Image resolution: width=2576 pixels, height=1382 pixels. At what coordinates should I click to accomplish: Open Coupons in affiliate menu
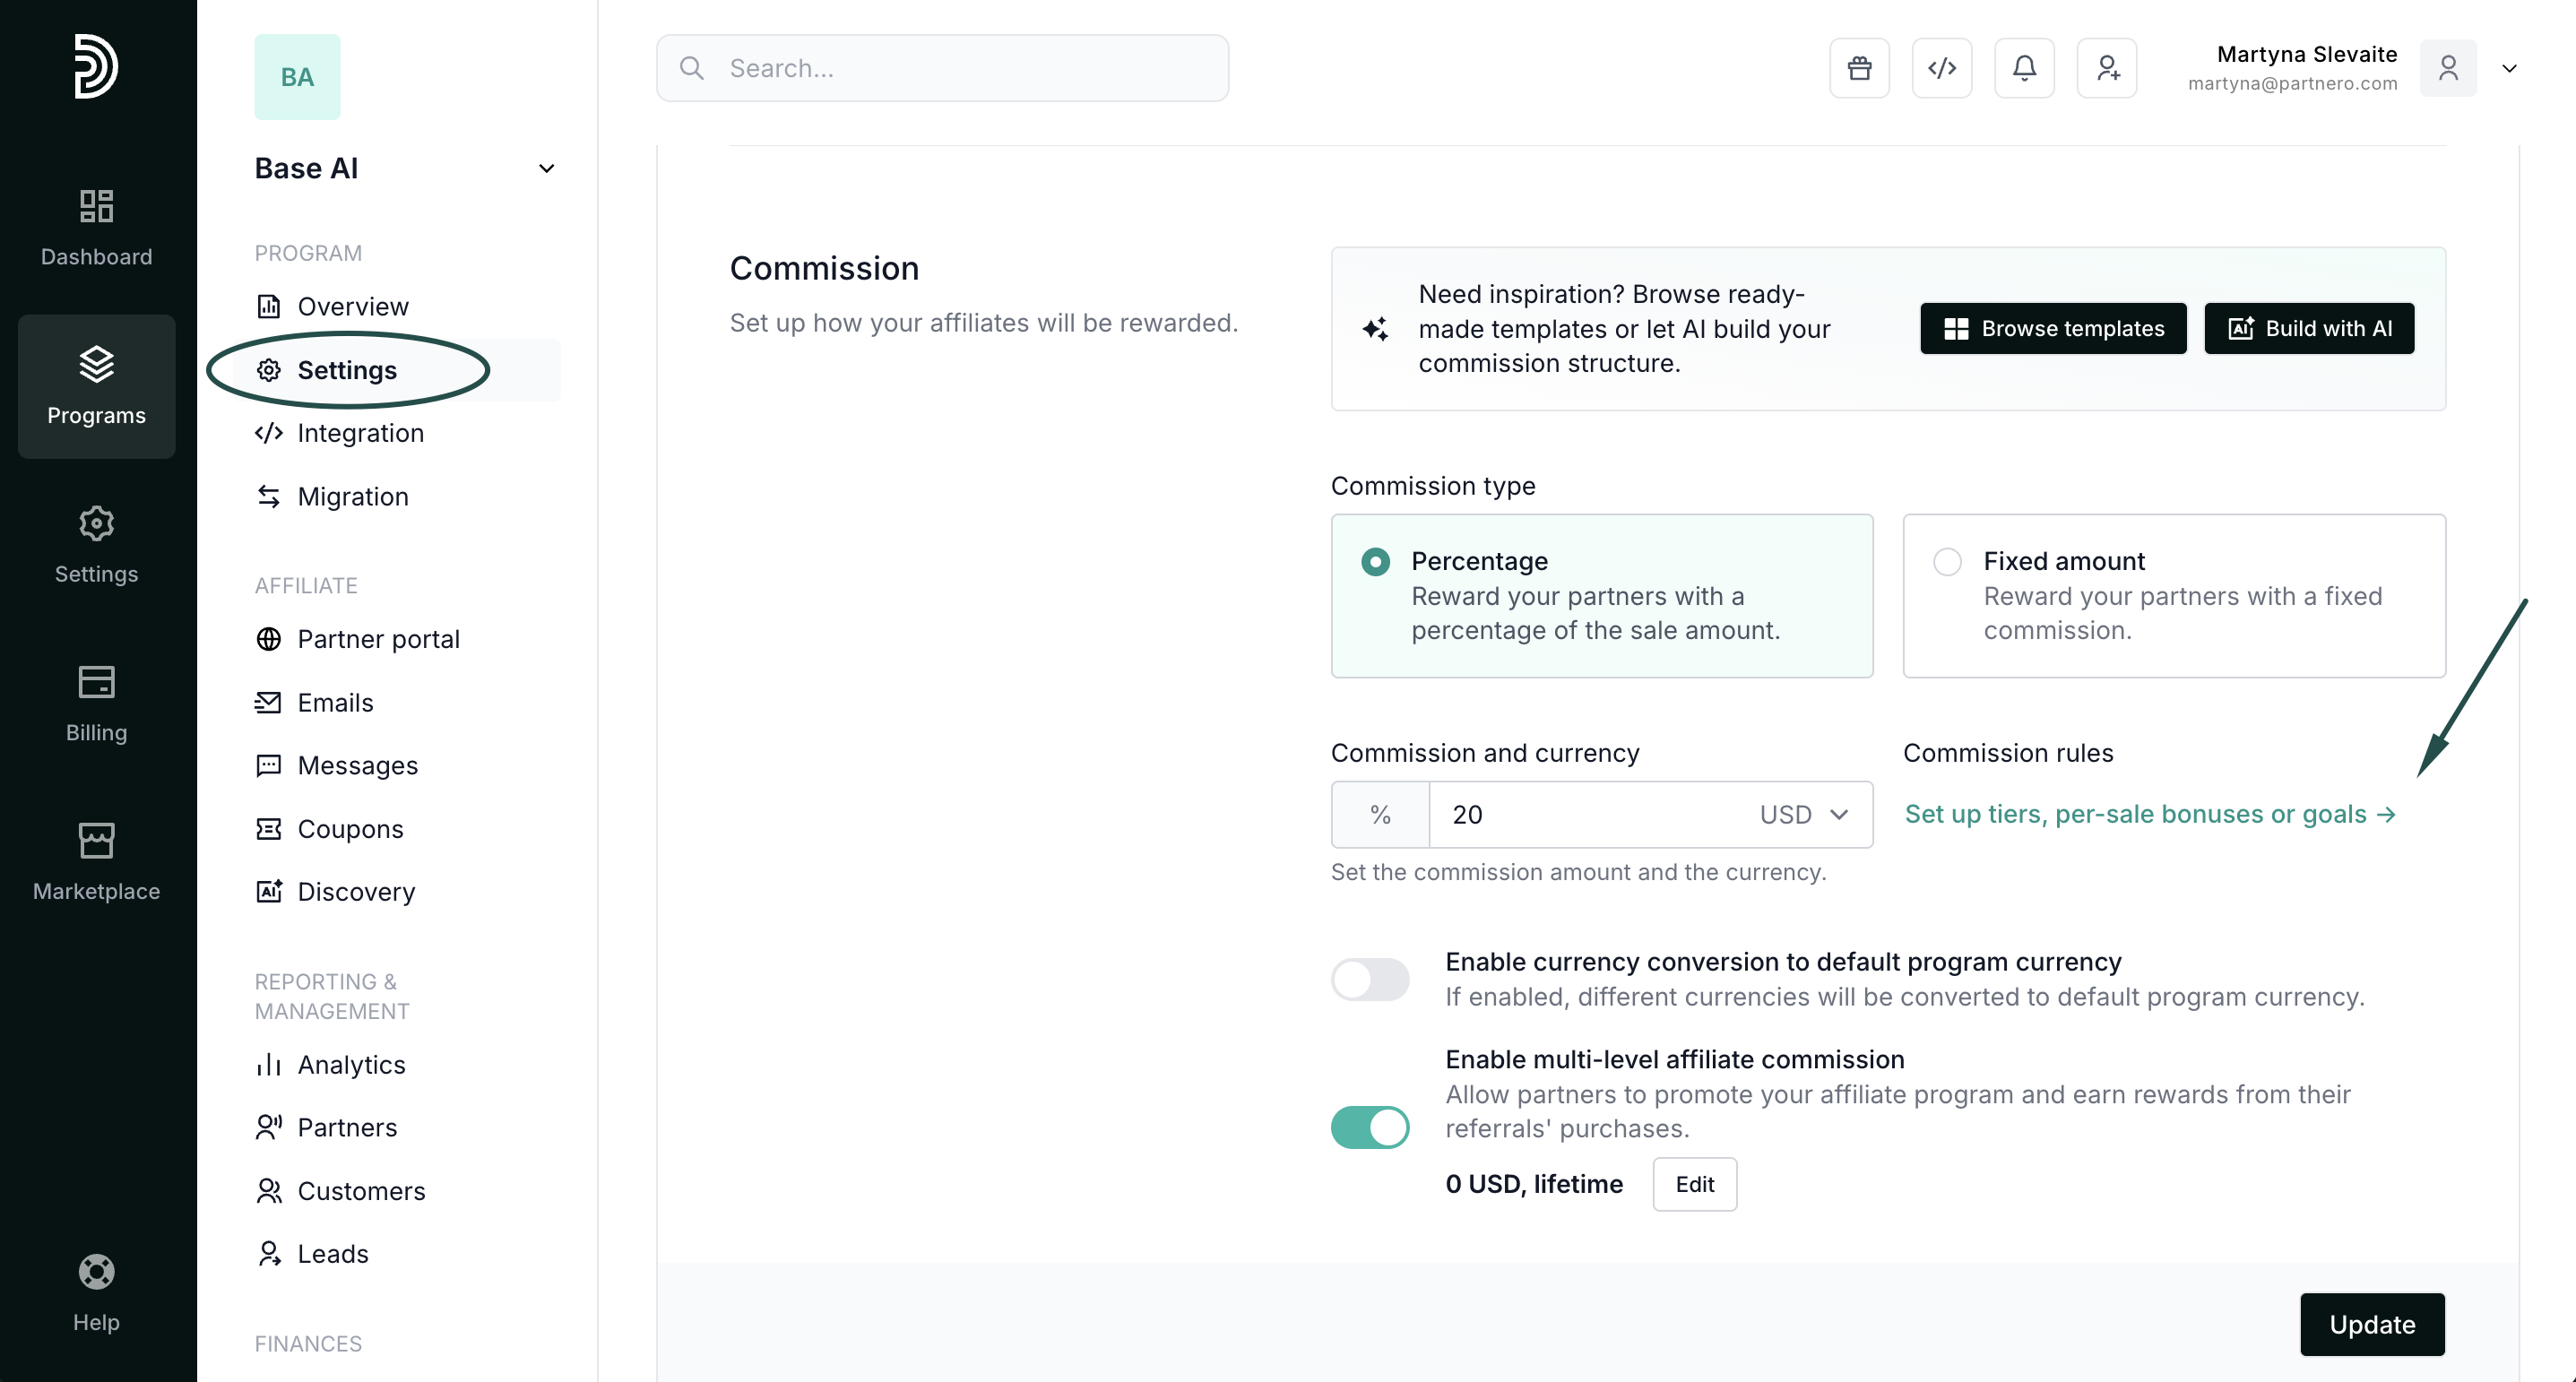coord(350,829)
